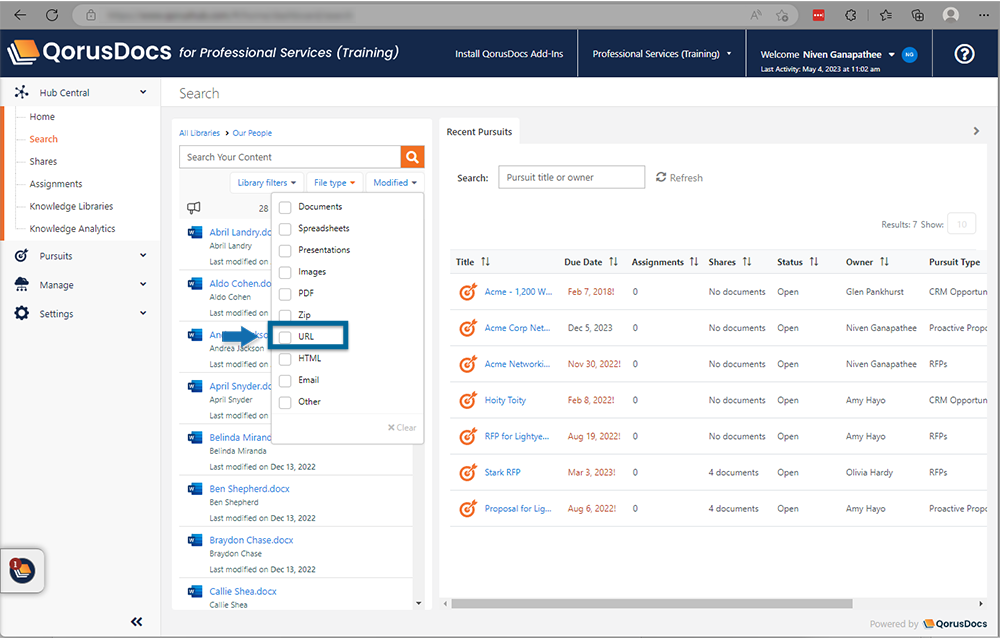
Task: Clear the file type filter selections
Action: pos(402,427)
